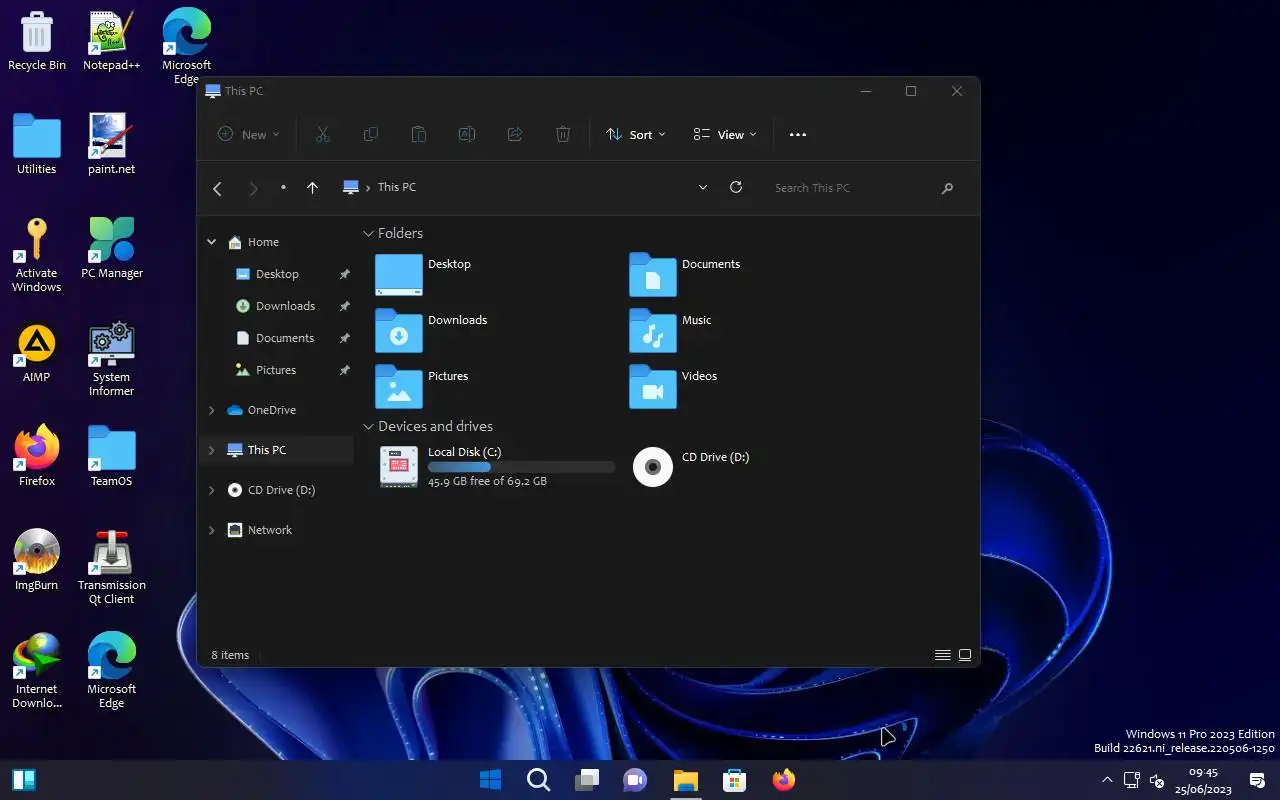Switch to details view layout icon
The height and width of the screenshot is (800, 1280).
click(x=942, y=655)
